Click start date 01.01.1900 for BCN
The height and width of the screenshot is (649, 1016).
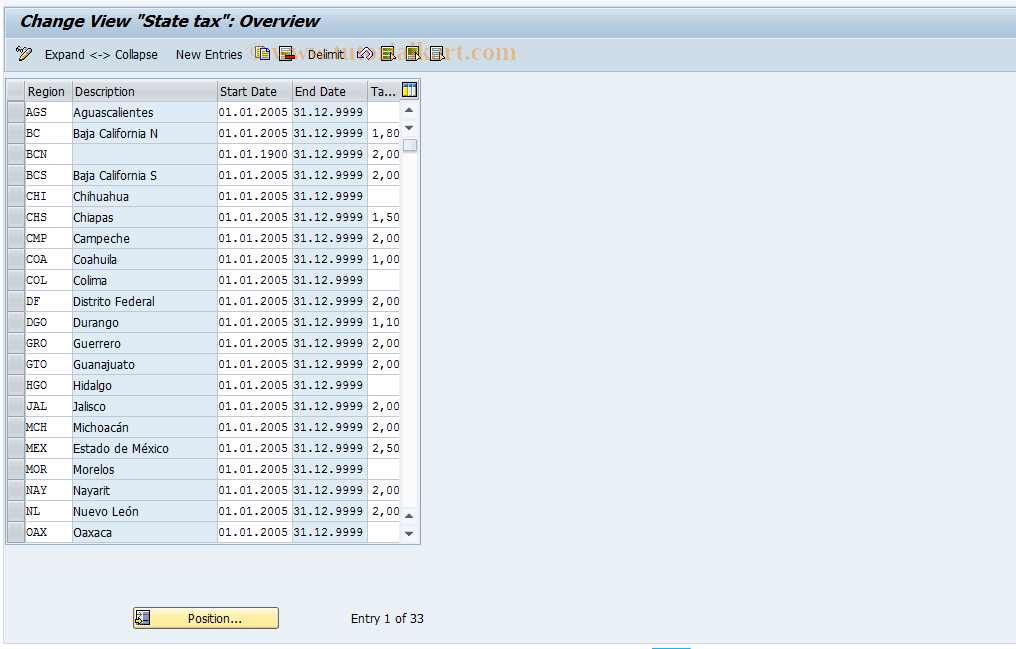[x=255, y=154]
